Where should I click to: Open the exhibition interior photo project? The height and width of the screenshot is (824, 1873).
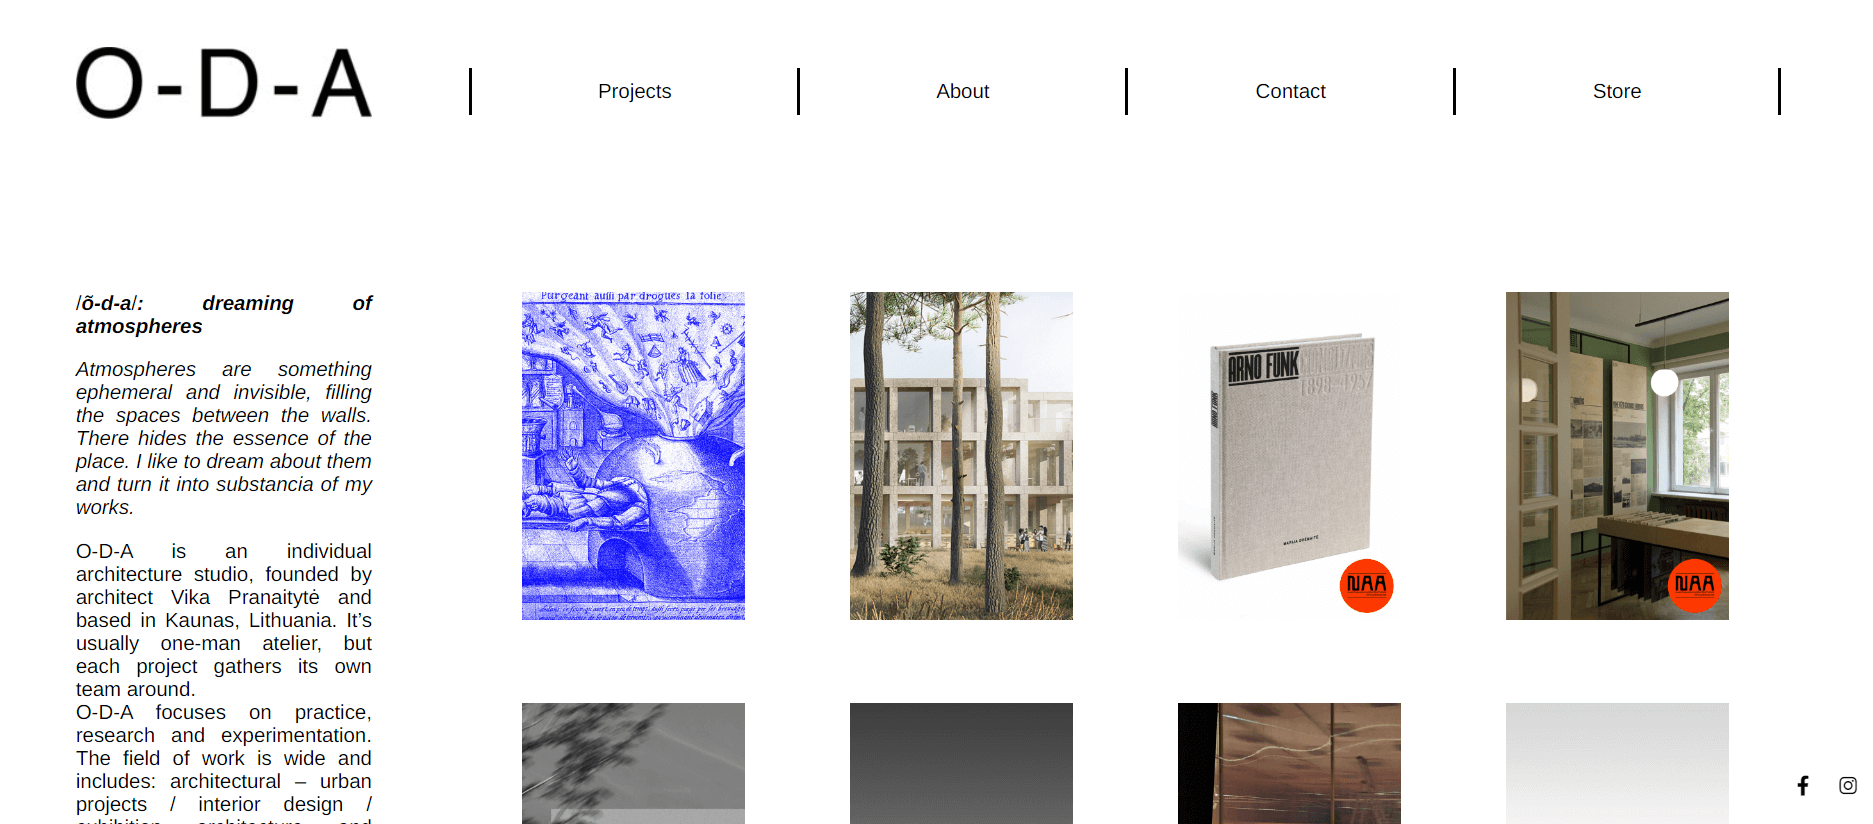[1617, 456]
